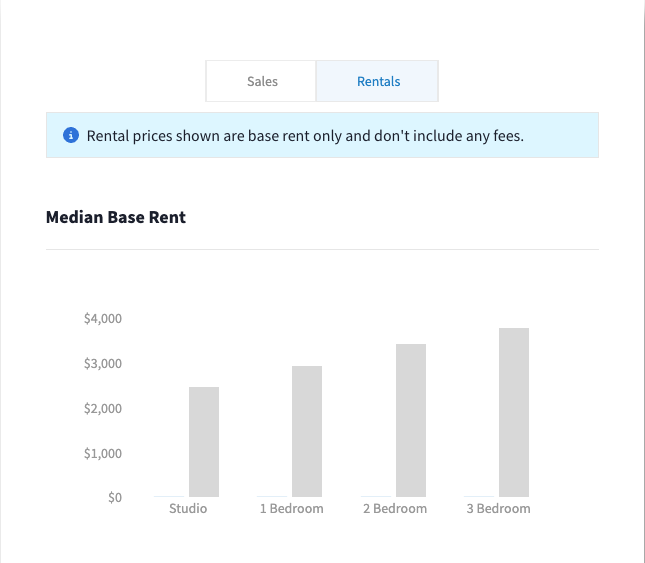Click the gray 2 Bedroom rent bar

point(411,420)
